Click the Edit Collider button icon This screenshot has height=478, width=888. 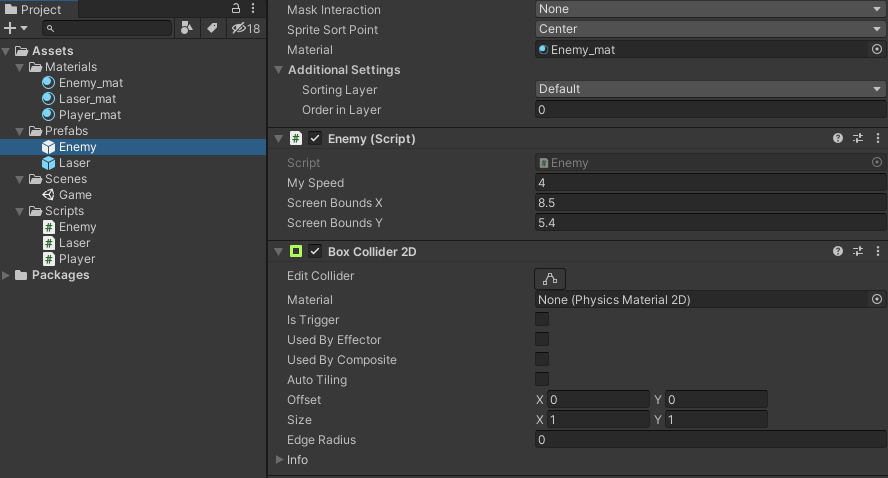coord(550,278)
